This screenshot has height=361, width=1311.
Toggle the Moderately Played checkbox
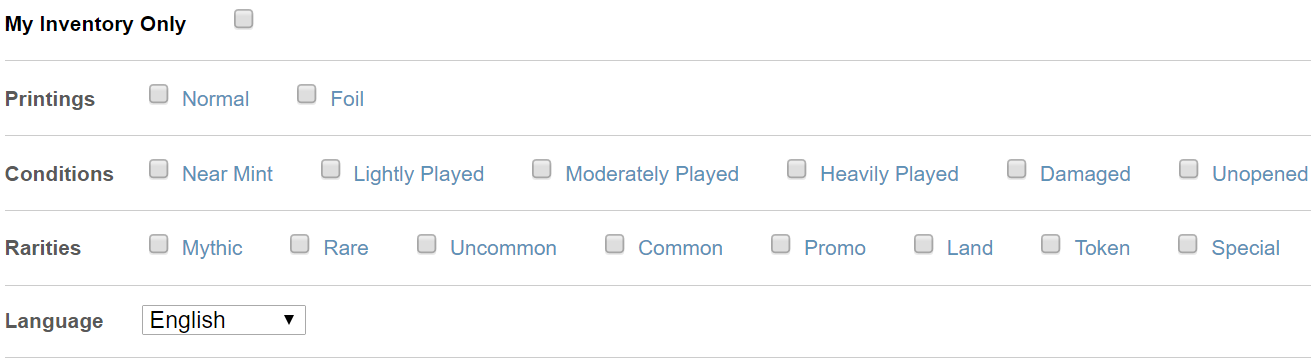[x=542, y=169]
